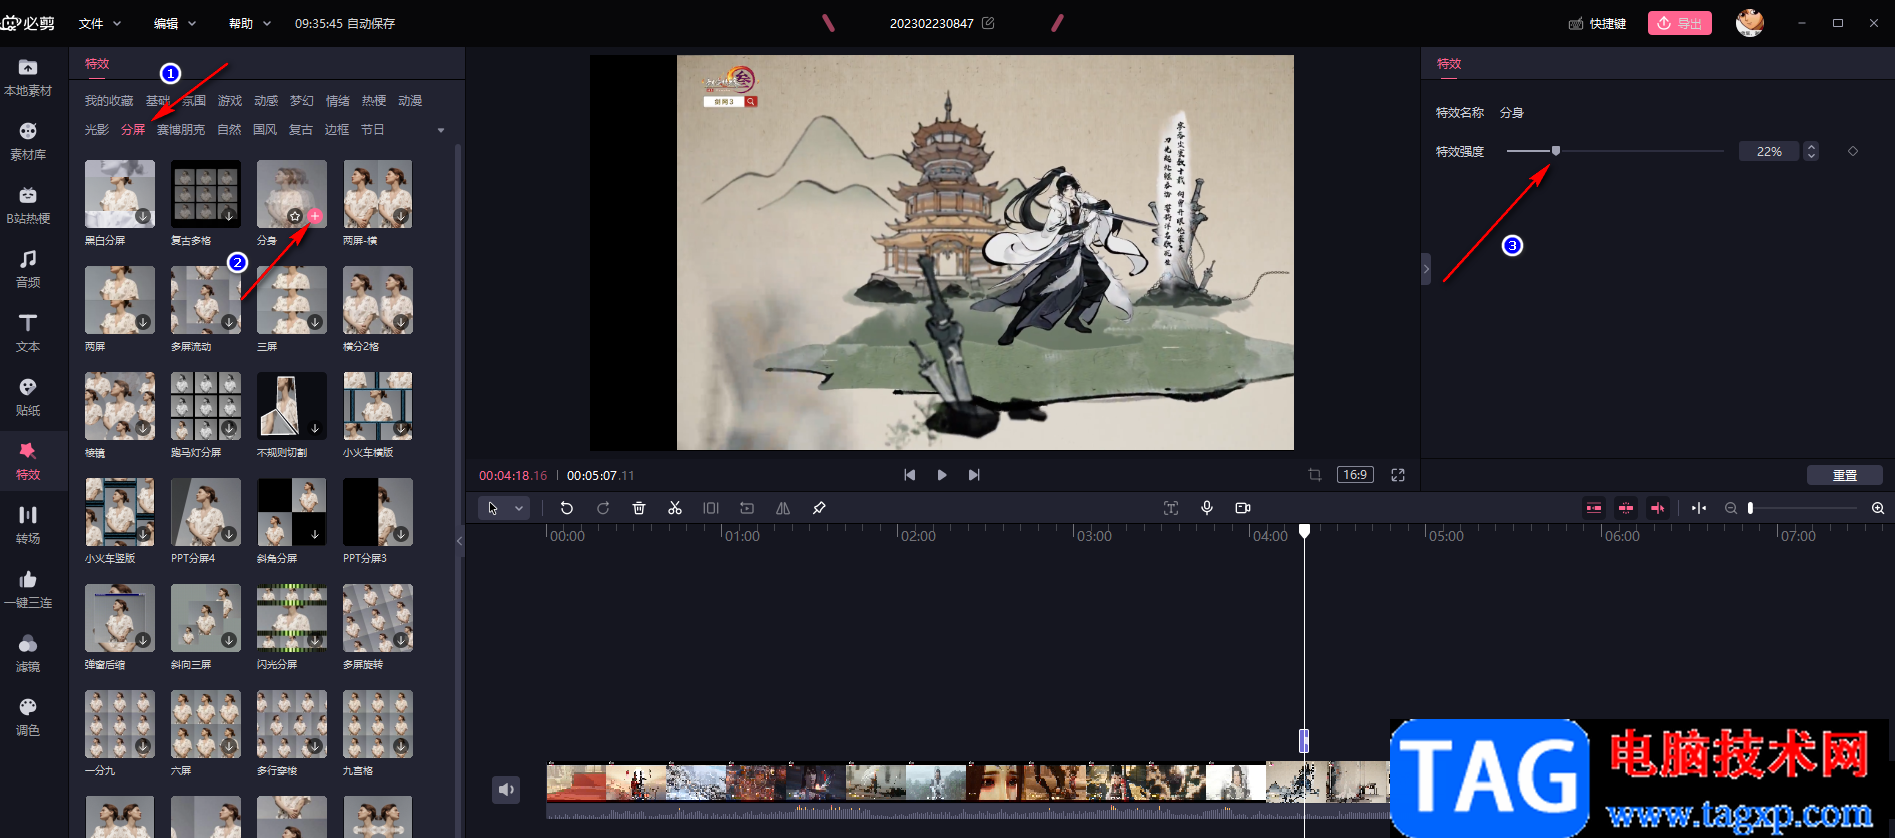This screenshot has width=1895, height=838.
Task: Click the 22% effect strength field
Action: tap(1769, 151)
